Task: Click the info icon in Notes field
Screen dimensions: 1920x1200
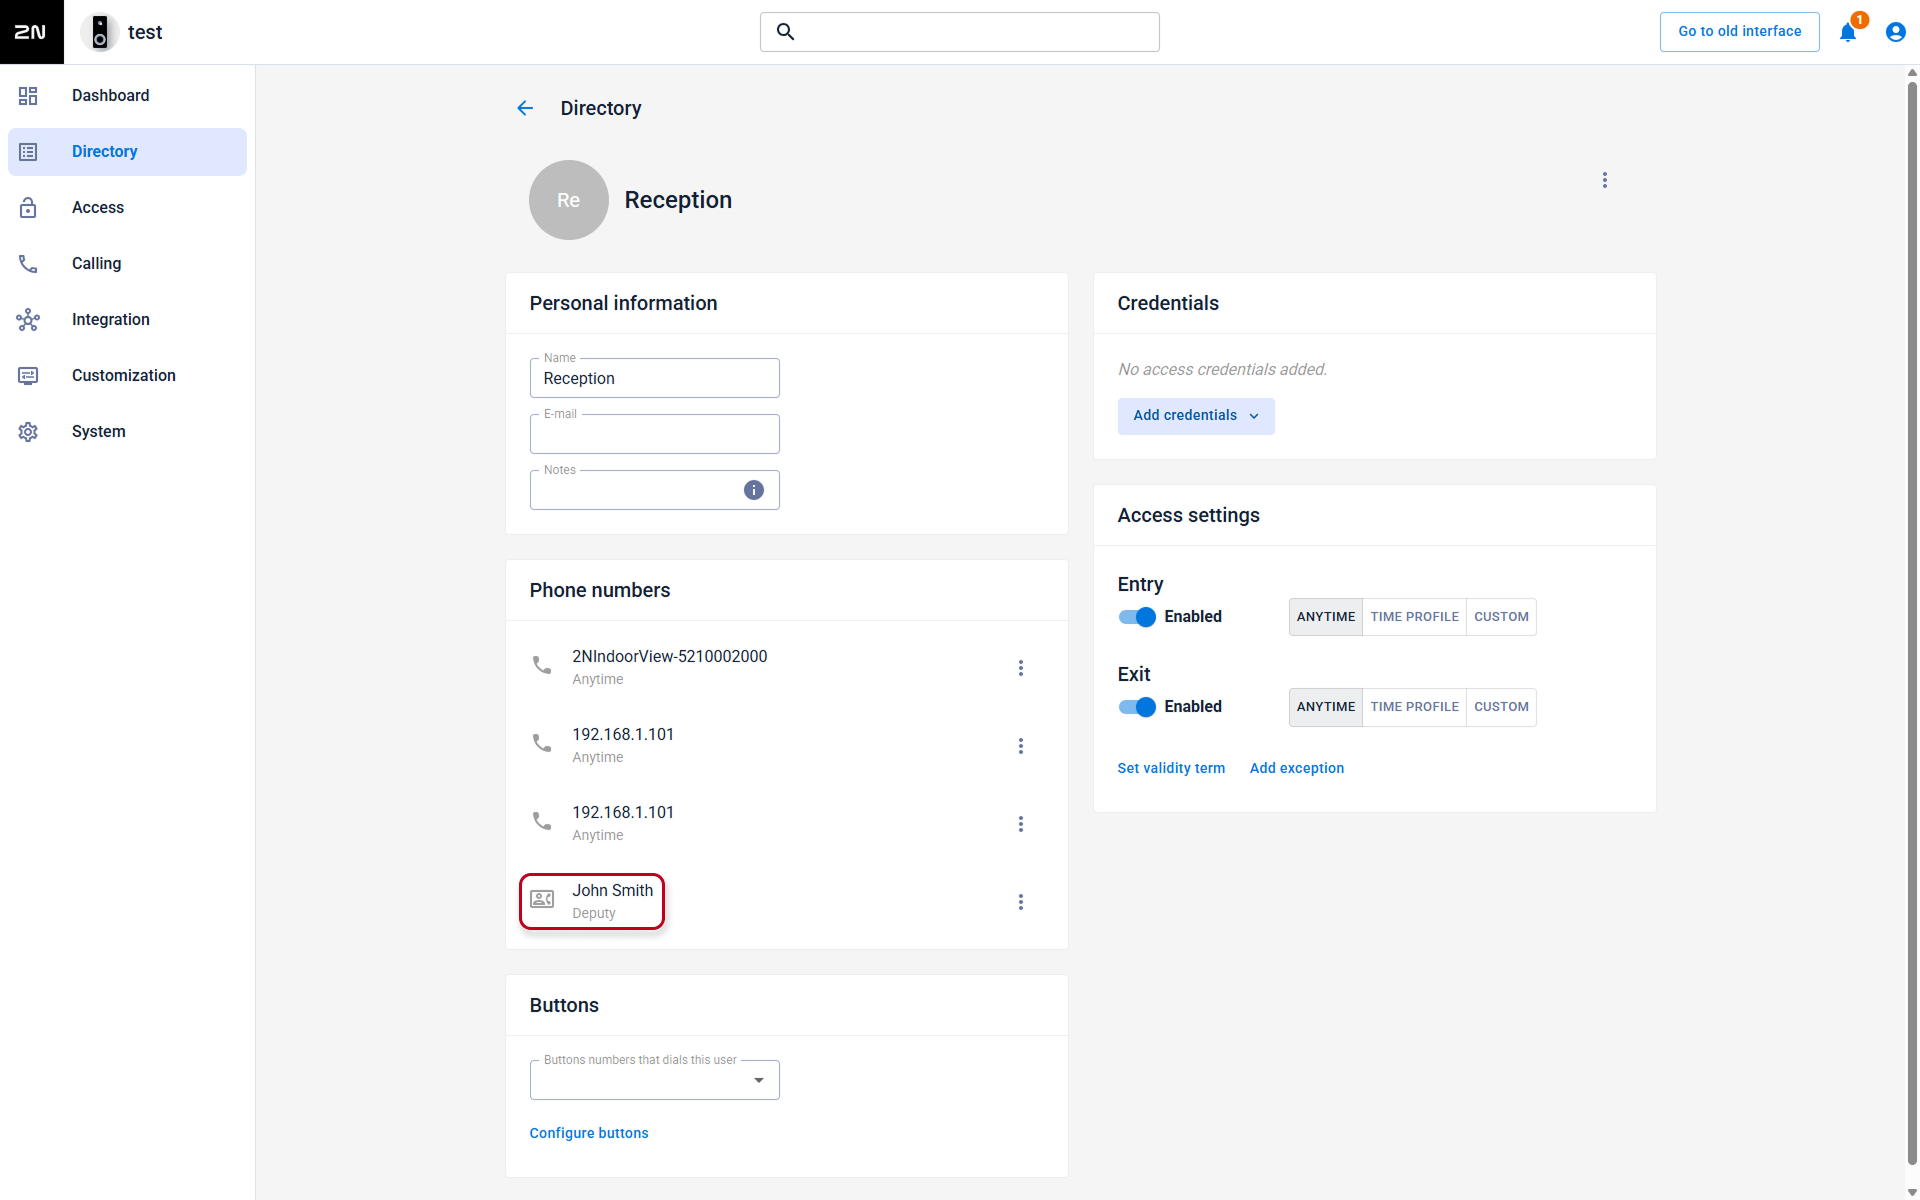Action: click(x=754, y=490)
